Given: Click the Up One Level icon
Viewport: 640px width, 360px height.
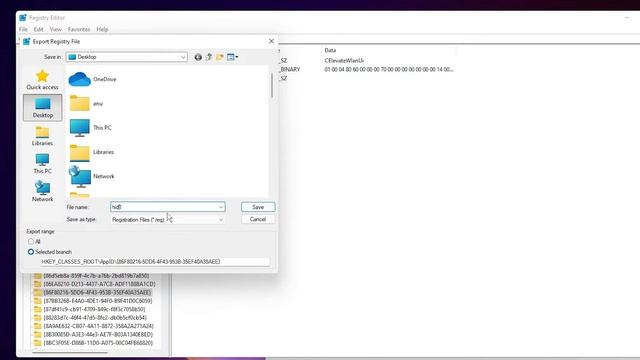Looking at the screenshot, I should pyautogui.click(x=209, y=57).
